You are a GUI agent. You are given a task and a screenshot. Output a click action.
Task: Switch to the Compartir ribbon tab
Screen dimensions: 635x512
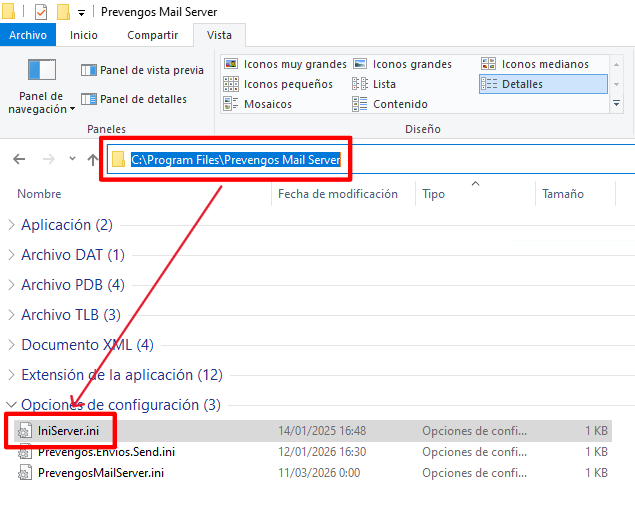tap(153, 35)
